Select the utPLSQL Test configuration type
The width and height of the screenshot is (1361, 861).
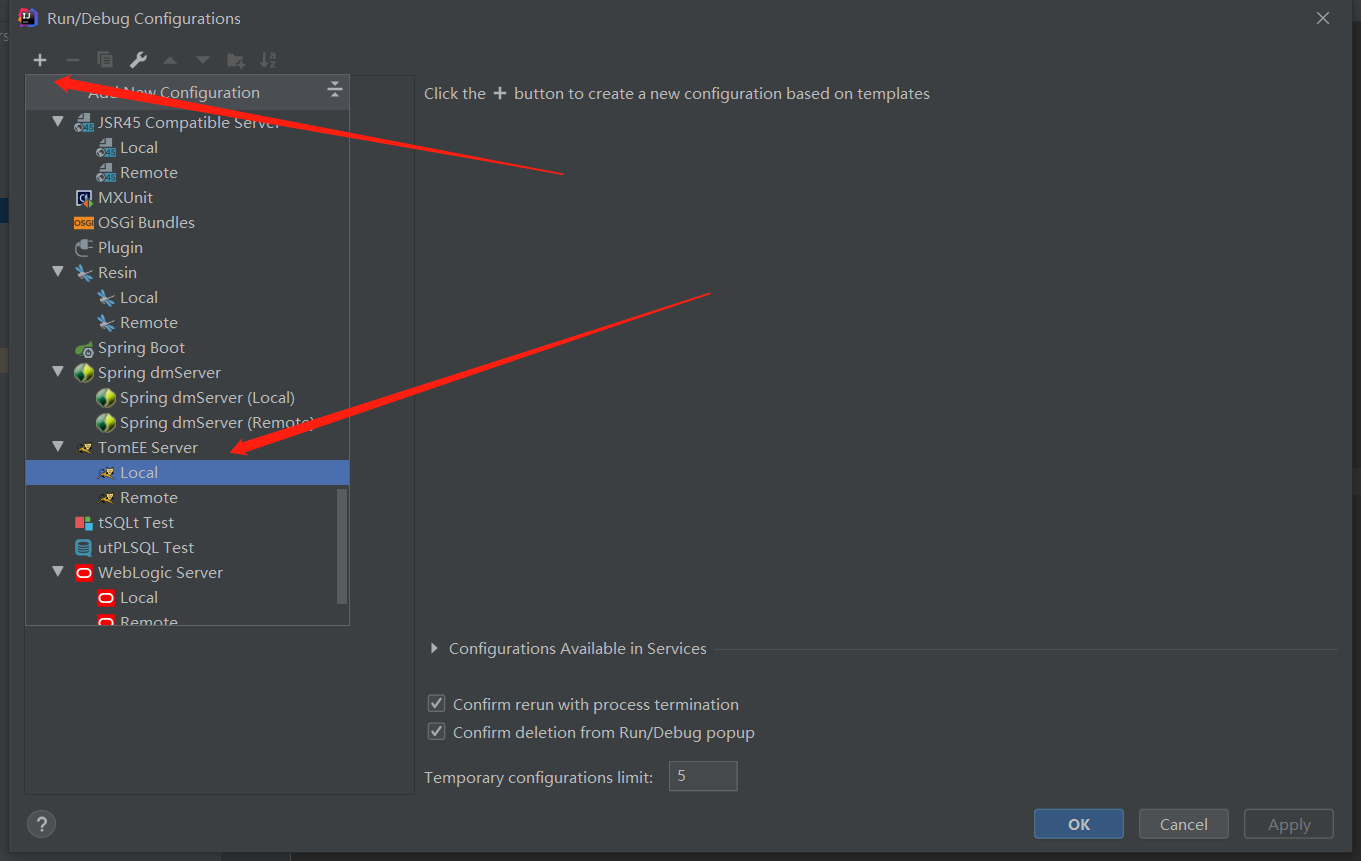(x=188, y=548)
